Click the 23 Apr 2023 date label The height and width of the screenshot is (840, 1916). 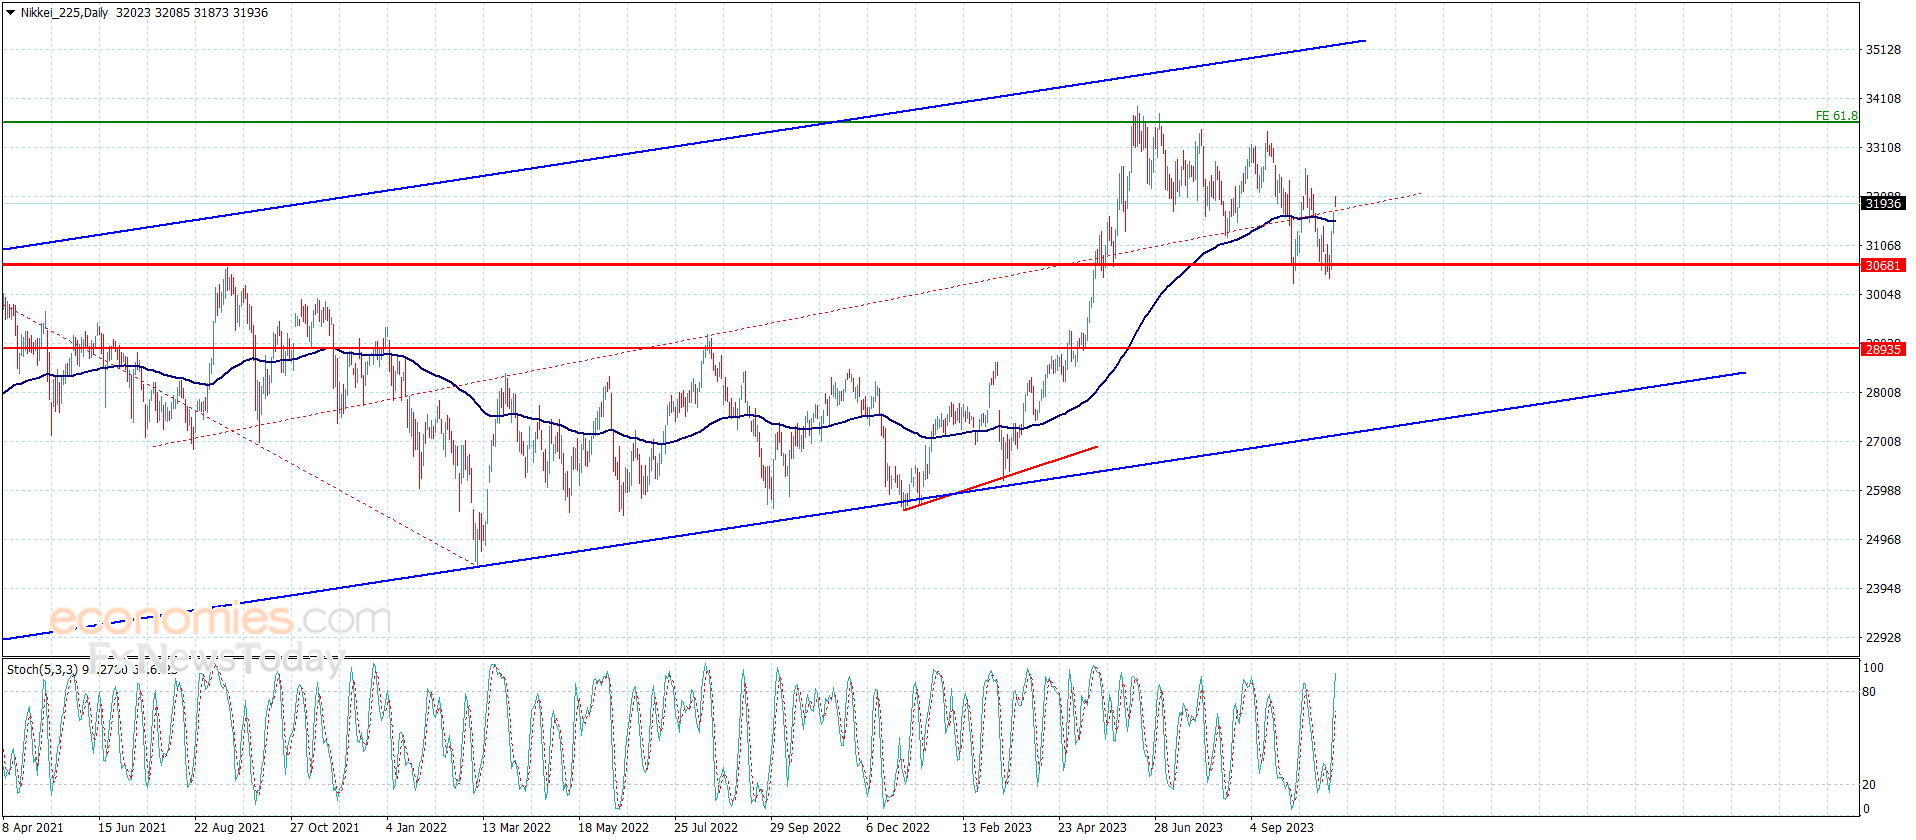pyautogui.click(x=1092, y=828)
